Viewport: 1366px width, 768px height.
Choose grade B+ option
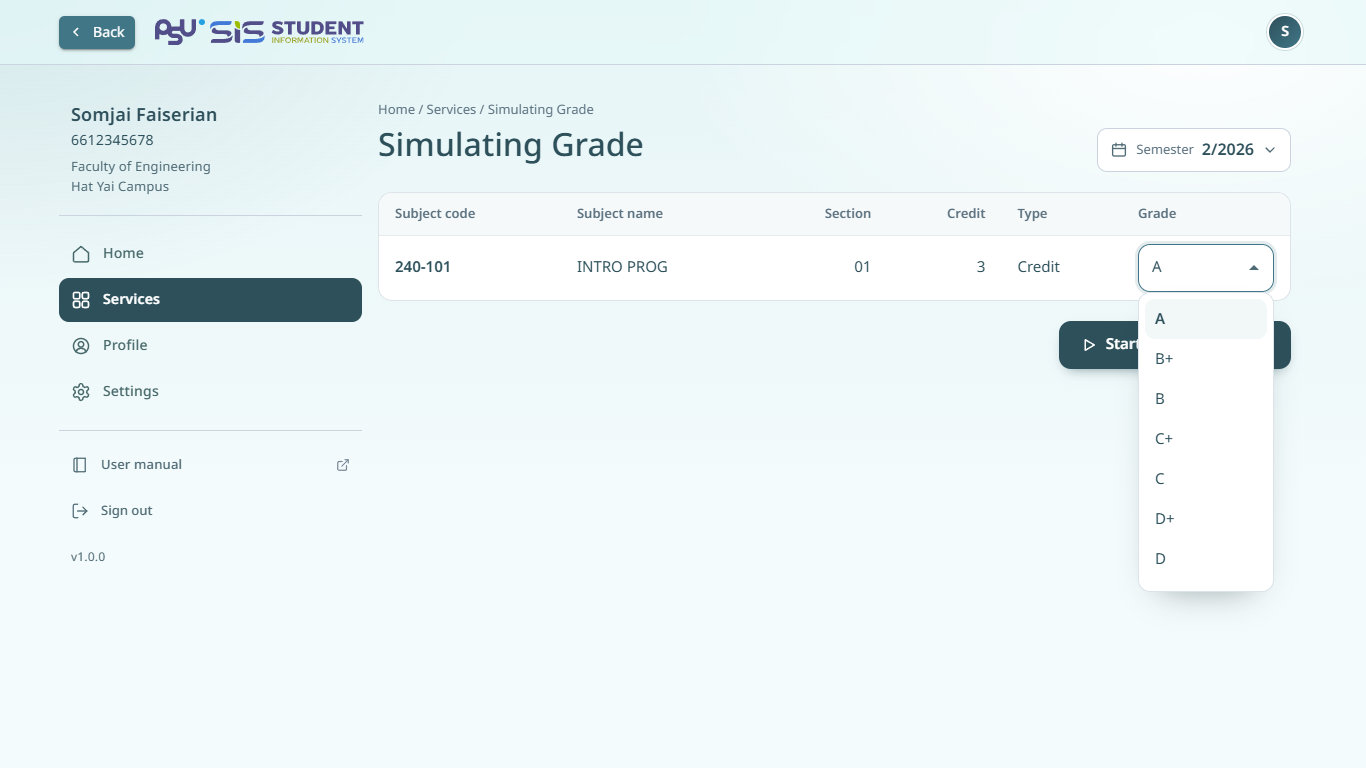[x=1206, y=359]
